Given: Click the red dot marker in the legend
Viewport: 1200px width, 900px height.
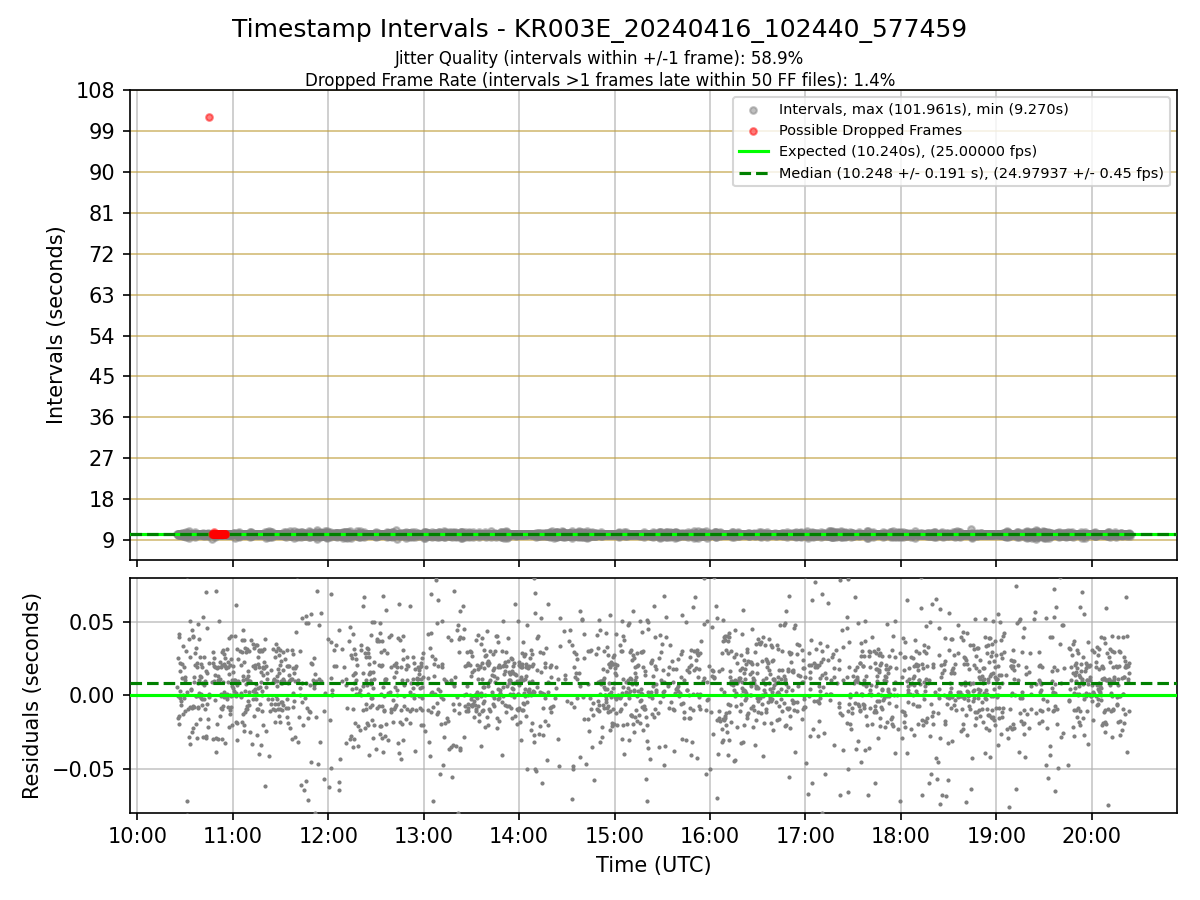Looking at the screenshot, I should pos(753,131).
